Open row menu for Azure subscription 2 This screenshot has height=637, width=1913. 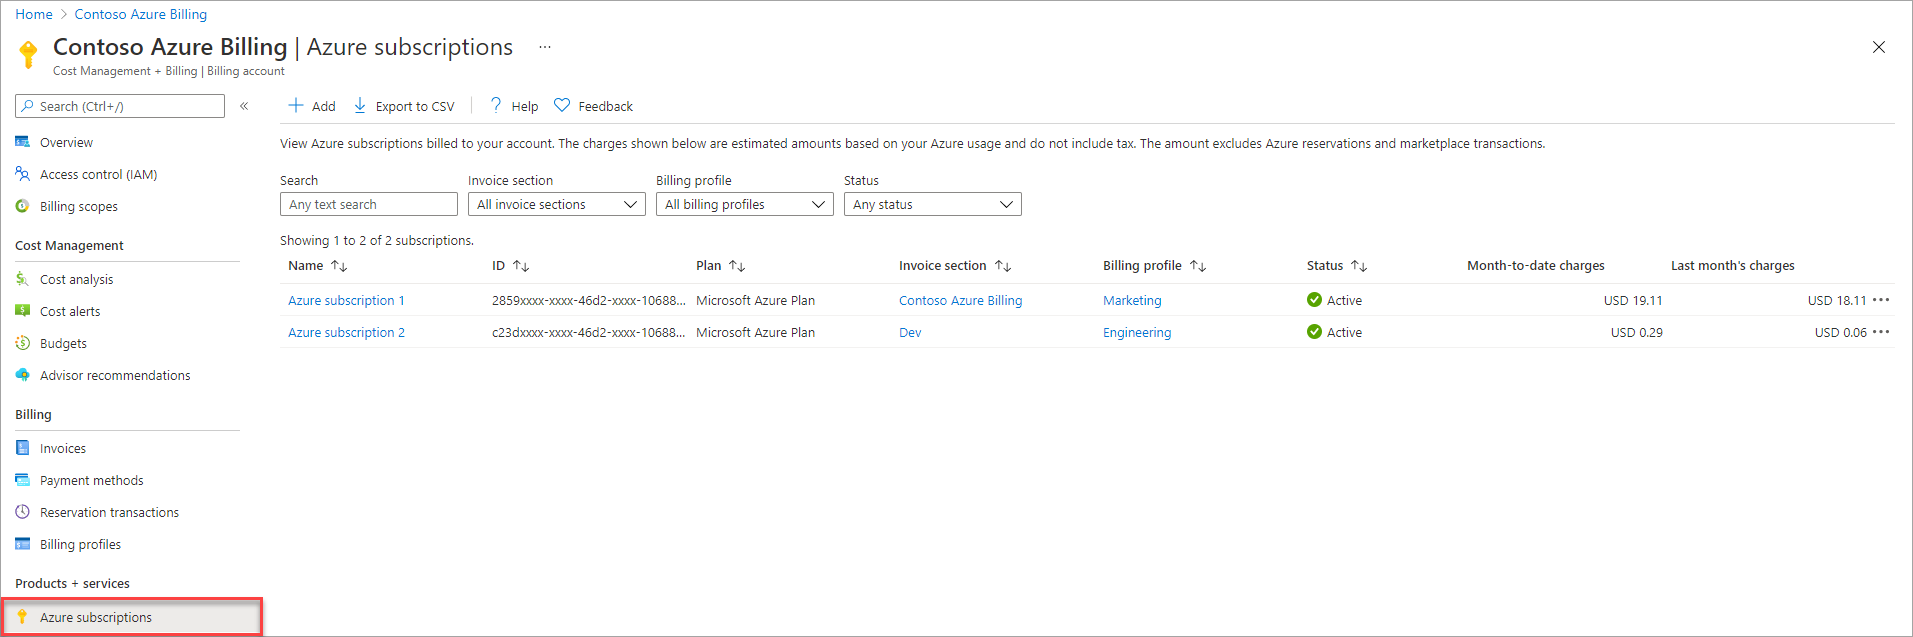[x=1881, y=332]
